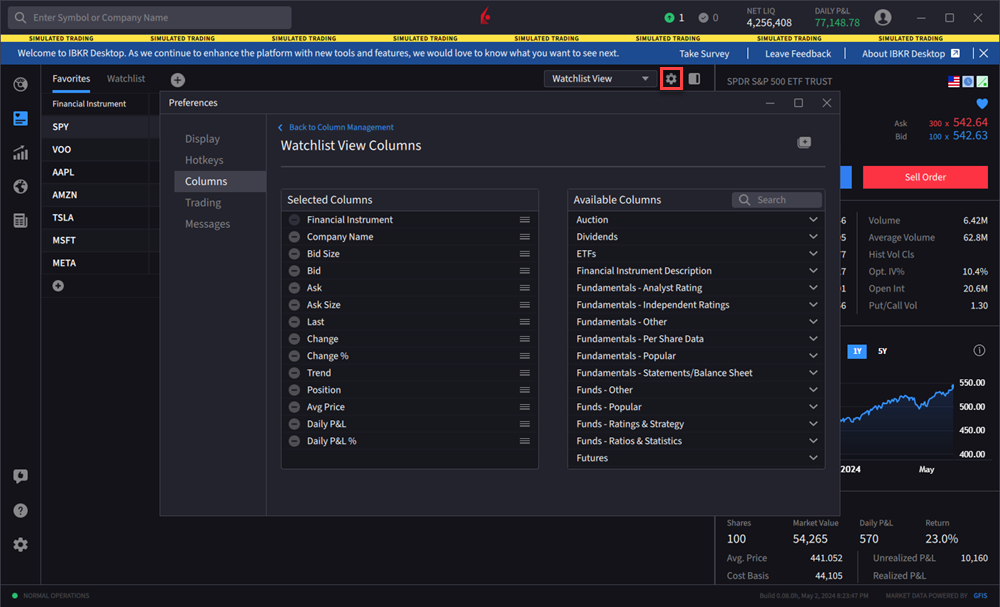
Task: Remove the Avg Price column
Action: 294,407
